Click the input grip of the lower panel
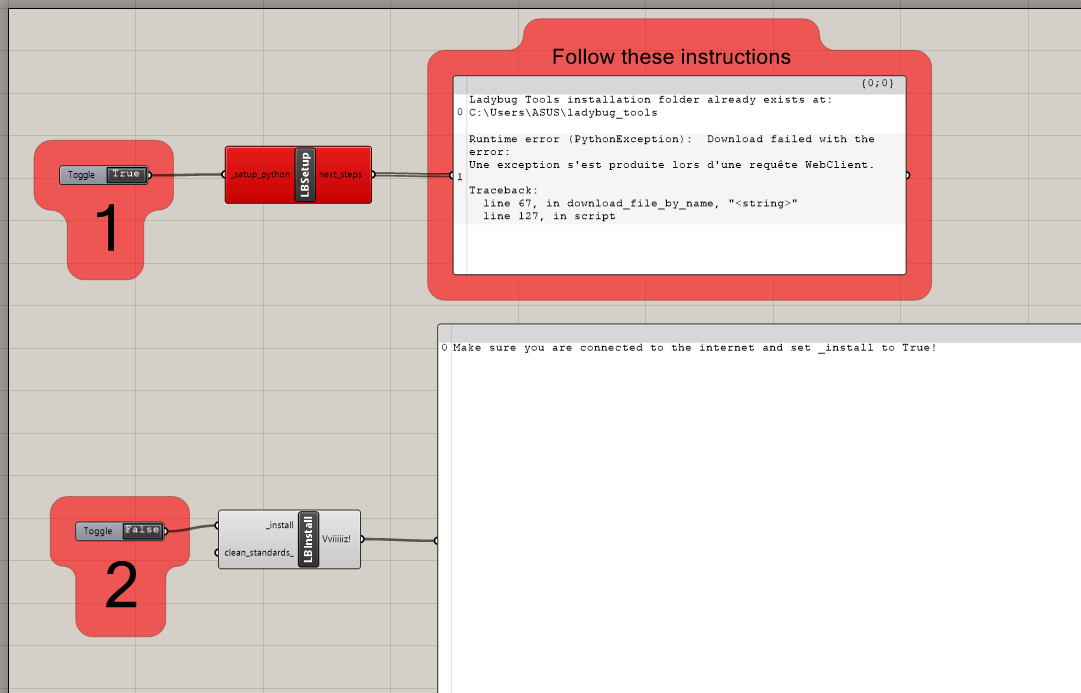This screenshot has height=693, width=1081. (x=437, y=541)
